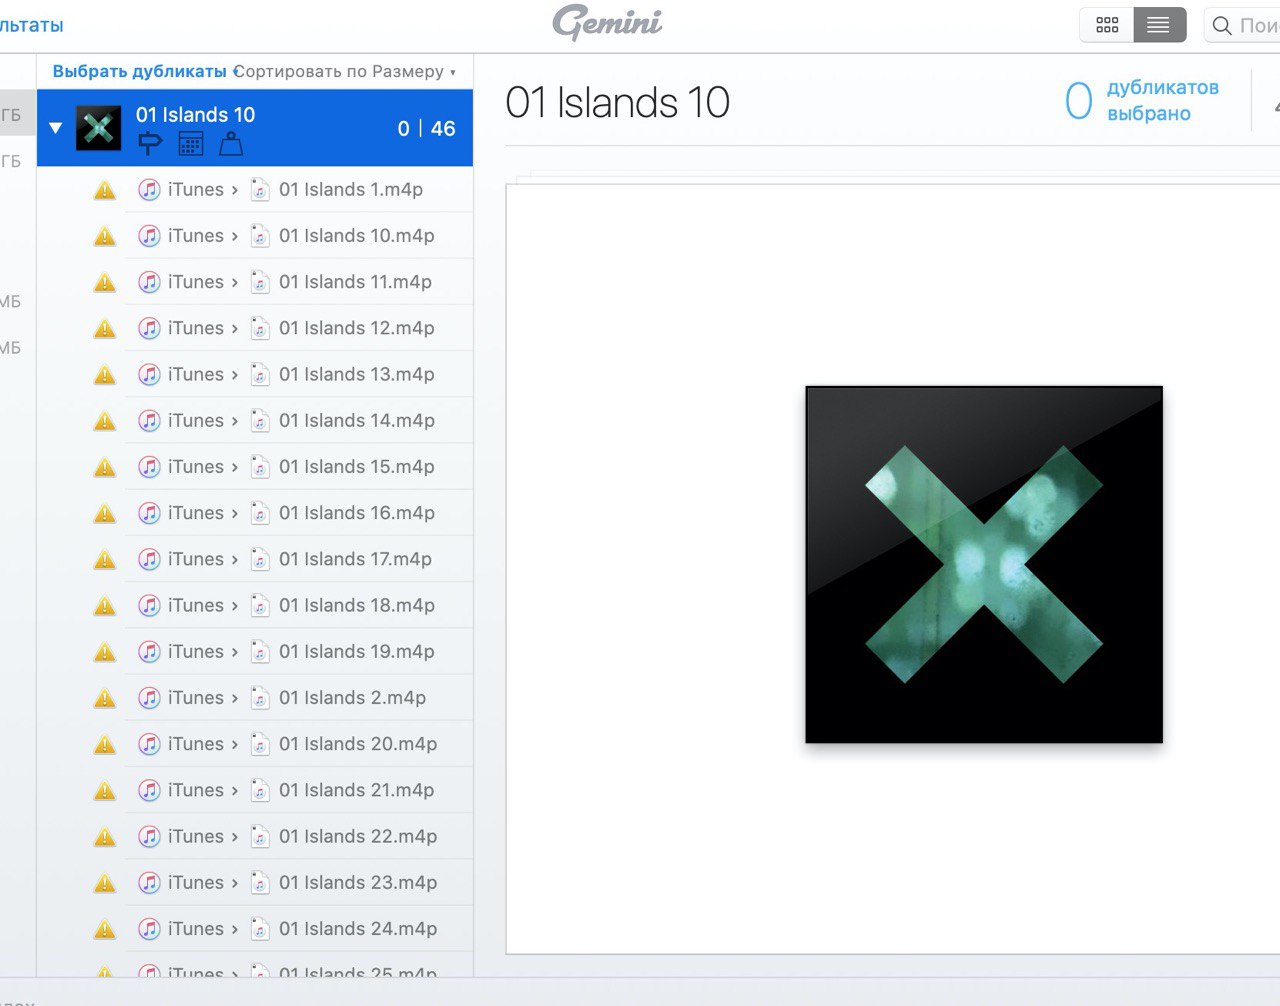
Task: Click the 01 Islands 10 preview title
Action: [x=618, y=102]
